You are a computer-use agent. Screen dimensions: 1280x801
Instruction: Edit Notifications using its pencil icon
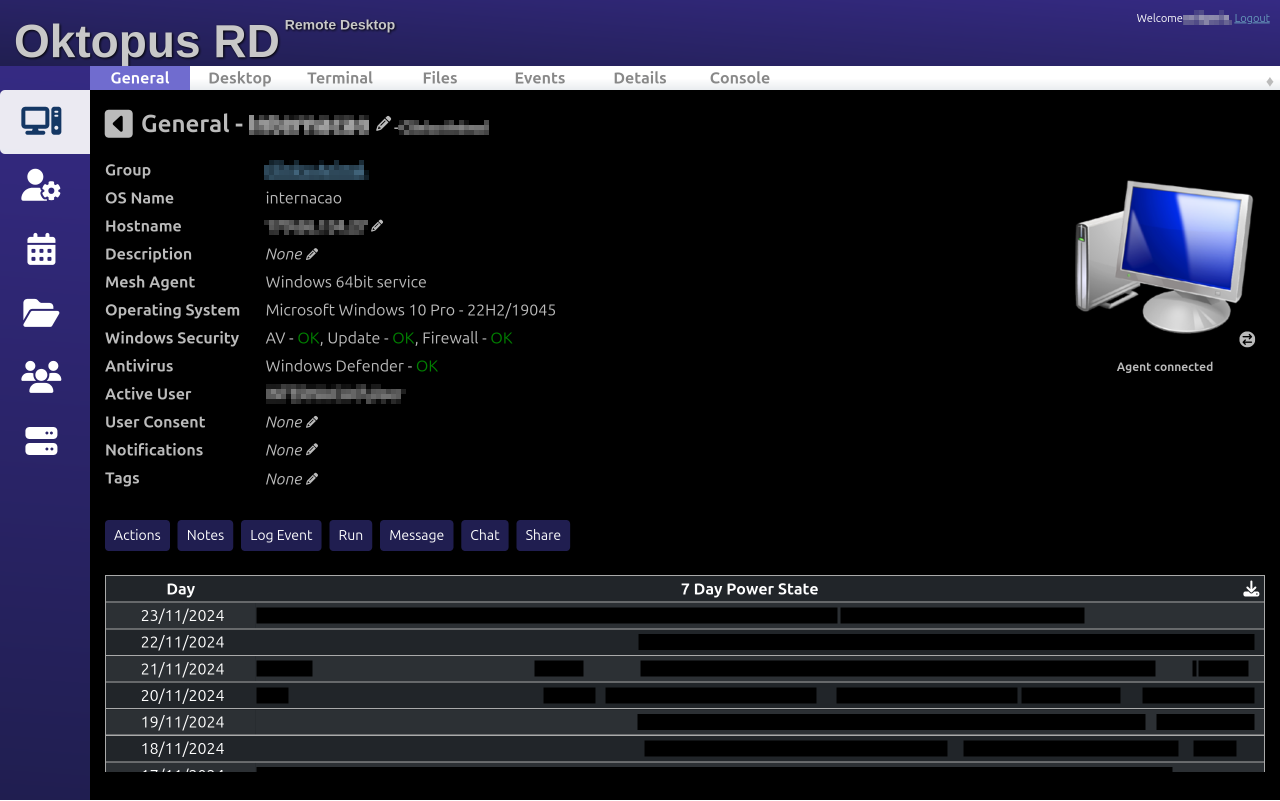(x=312, y=450)
